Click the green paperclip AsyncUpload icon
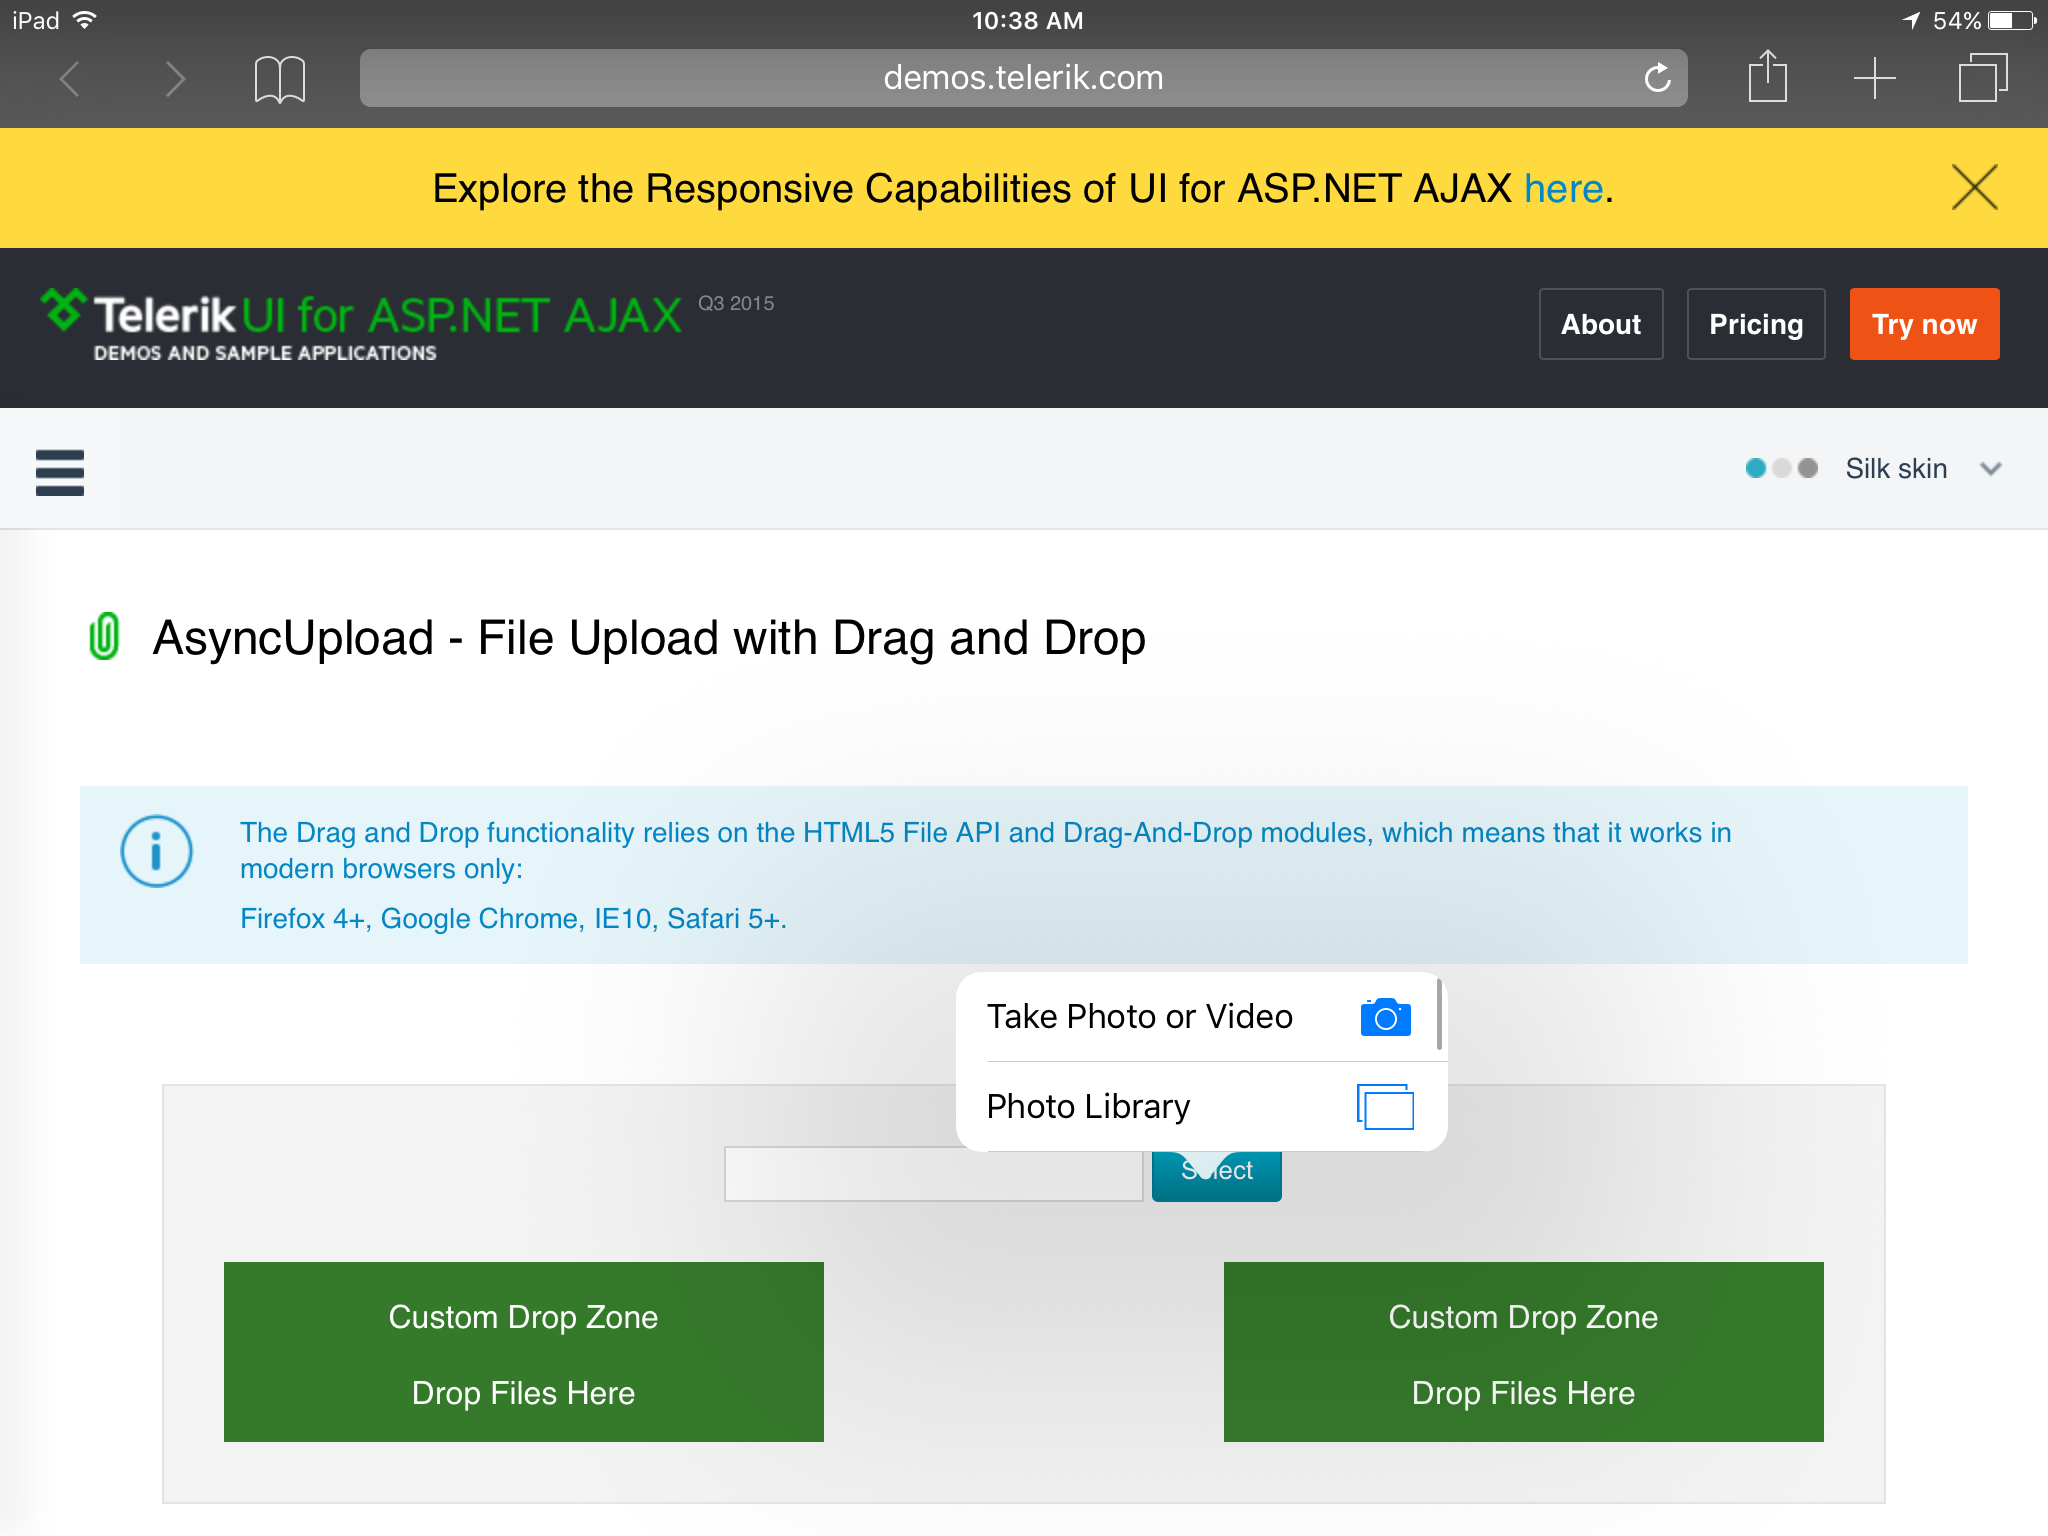This screenshot has width=2048, height=1536. (104, 637)
